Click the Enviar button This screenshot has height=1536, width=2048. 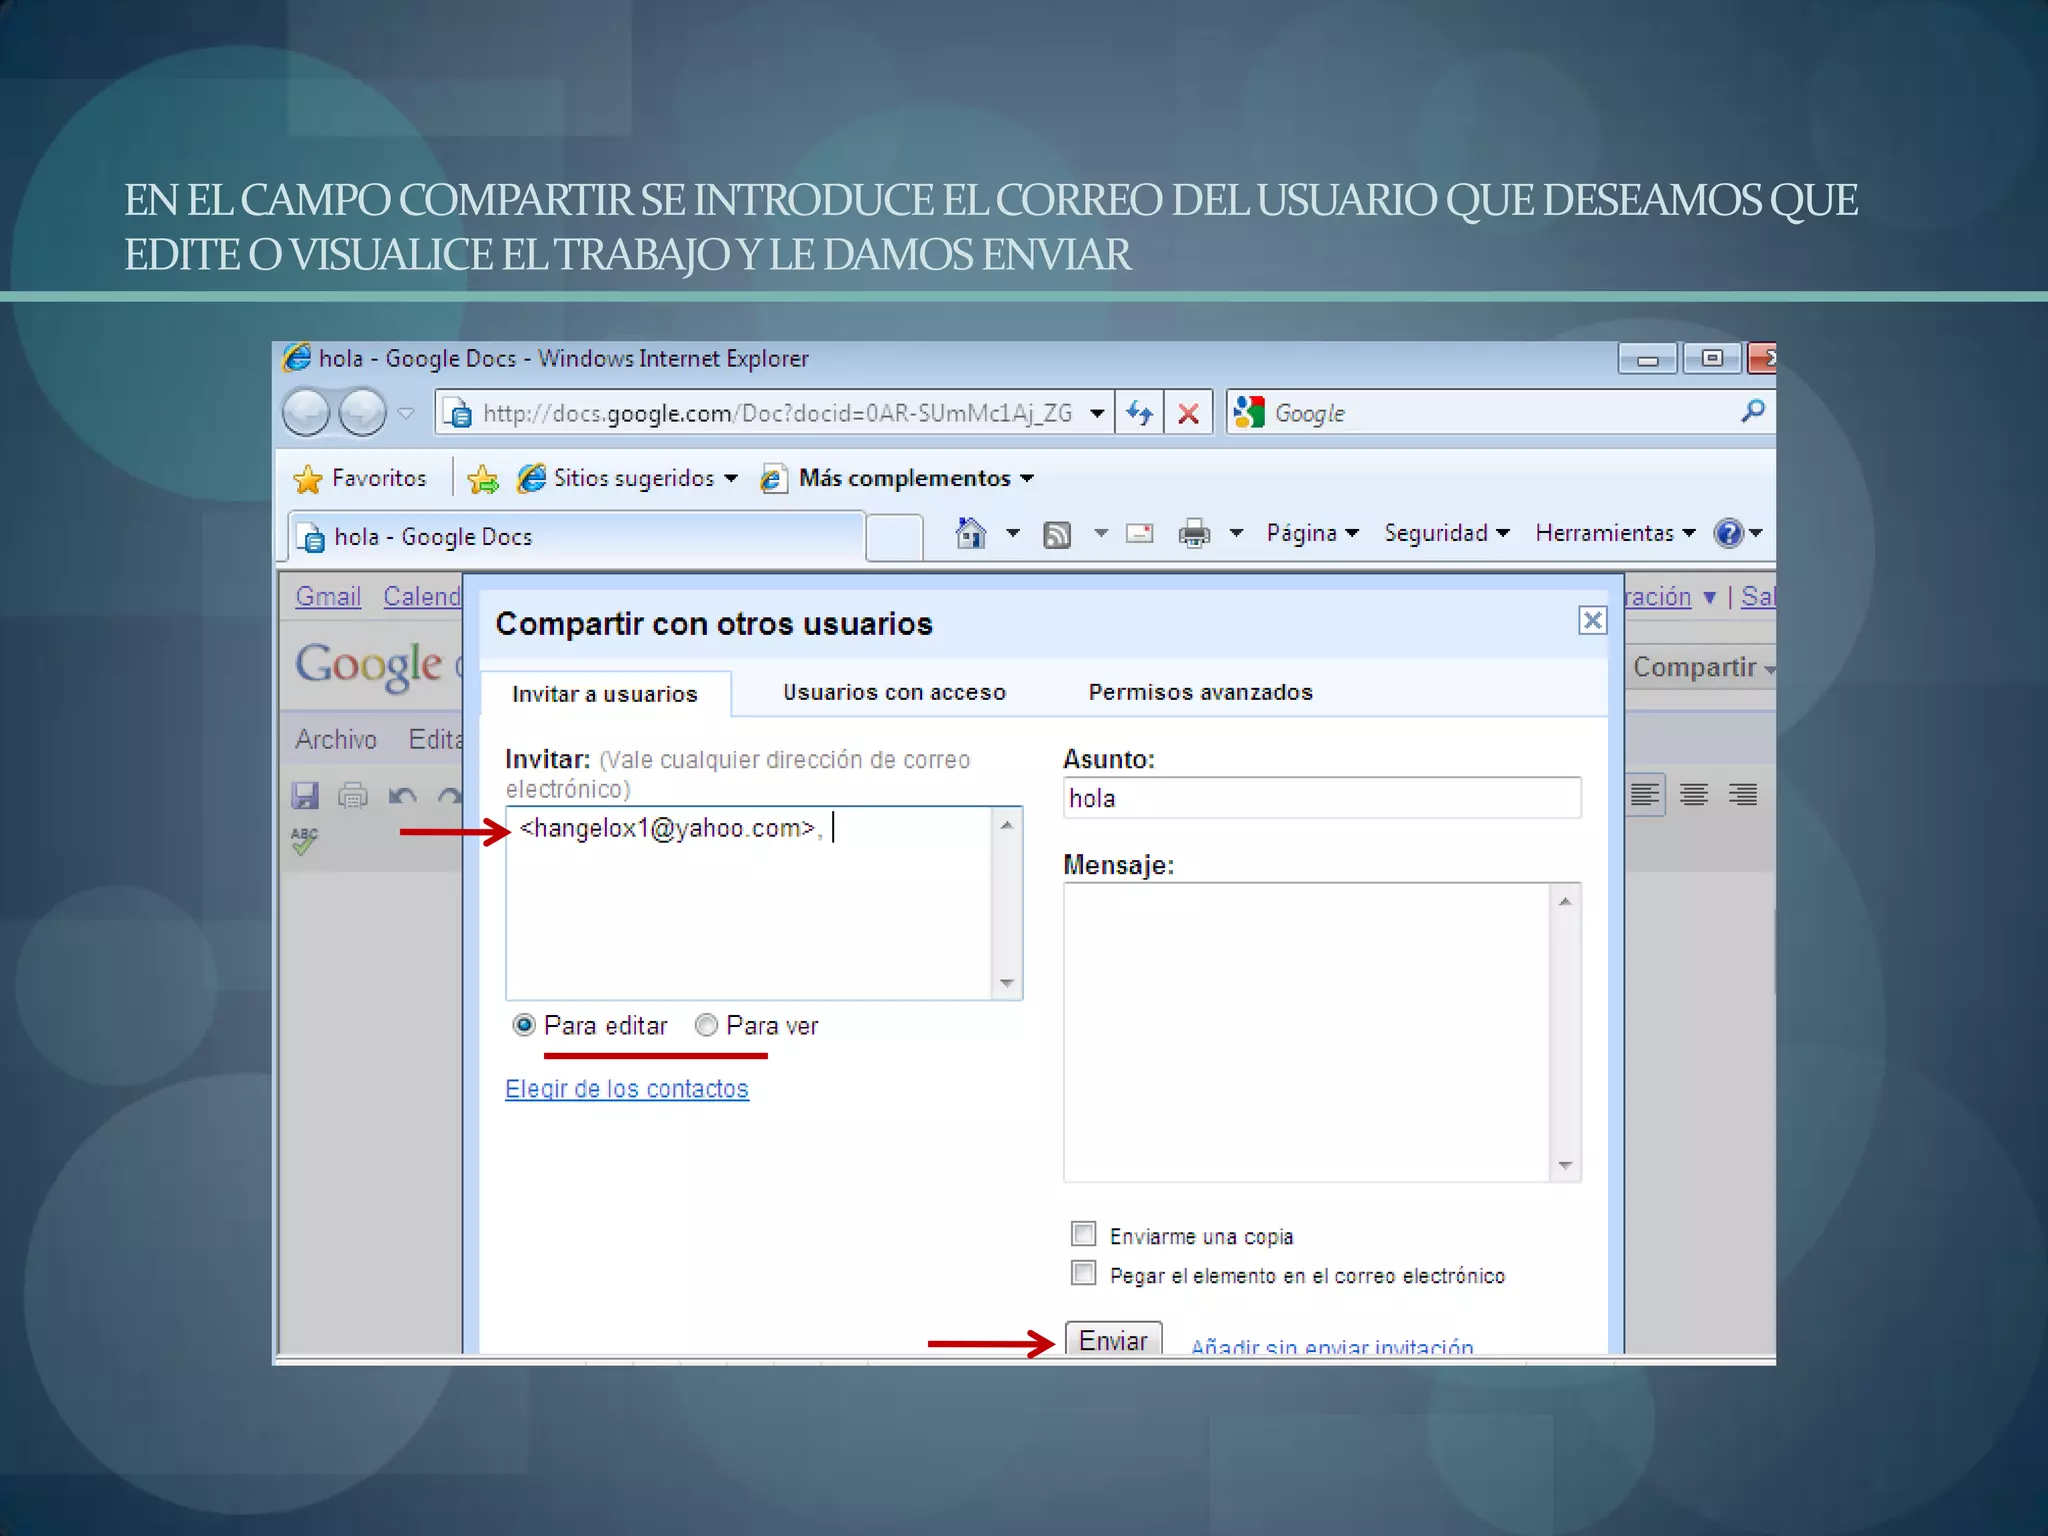pyautogui.click(x=1113, y=1339)
